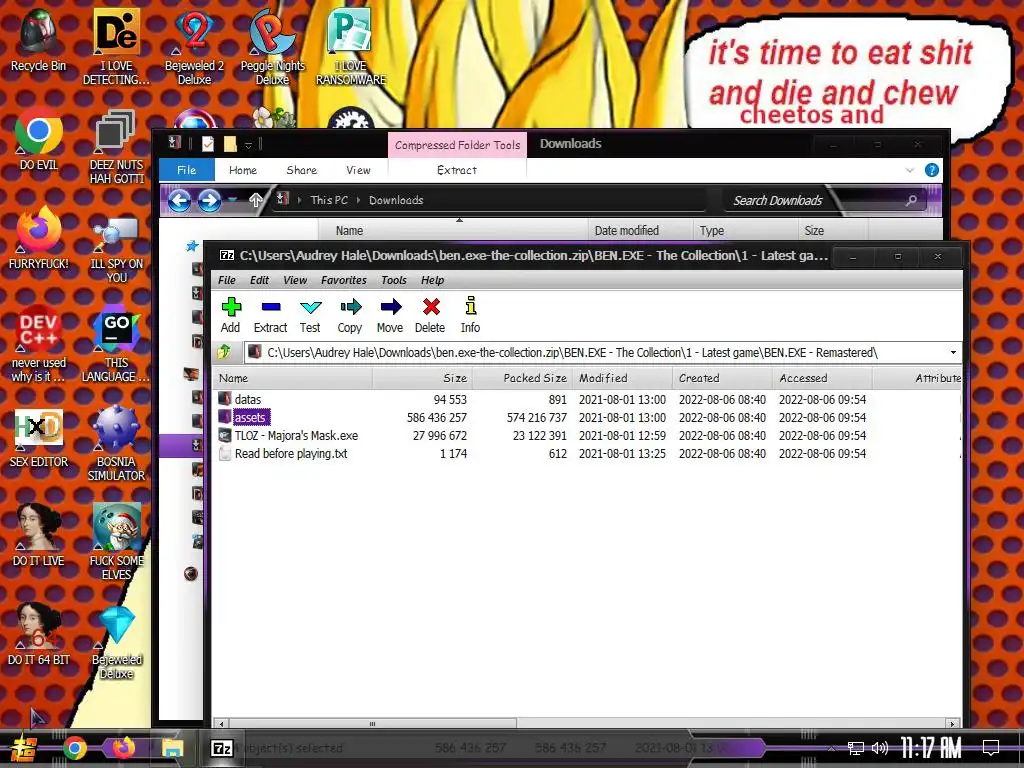Viewport: 1024px width, 768px height.
Task: Open the Share tab in Explorer ribbon
Action: pos(302,170)
